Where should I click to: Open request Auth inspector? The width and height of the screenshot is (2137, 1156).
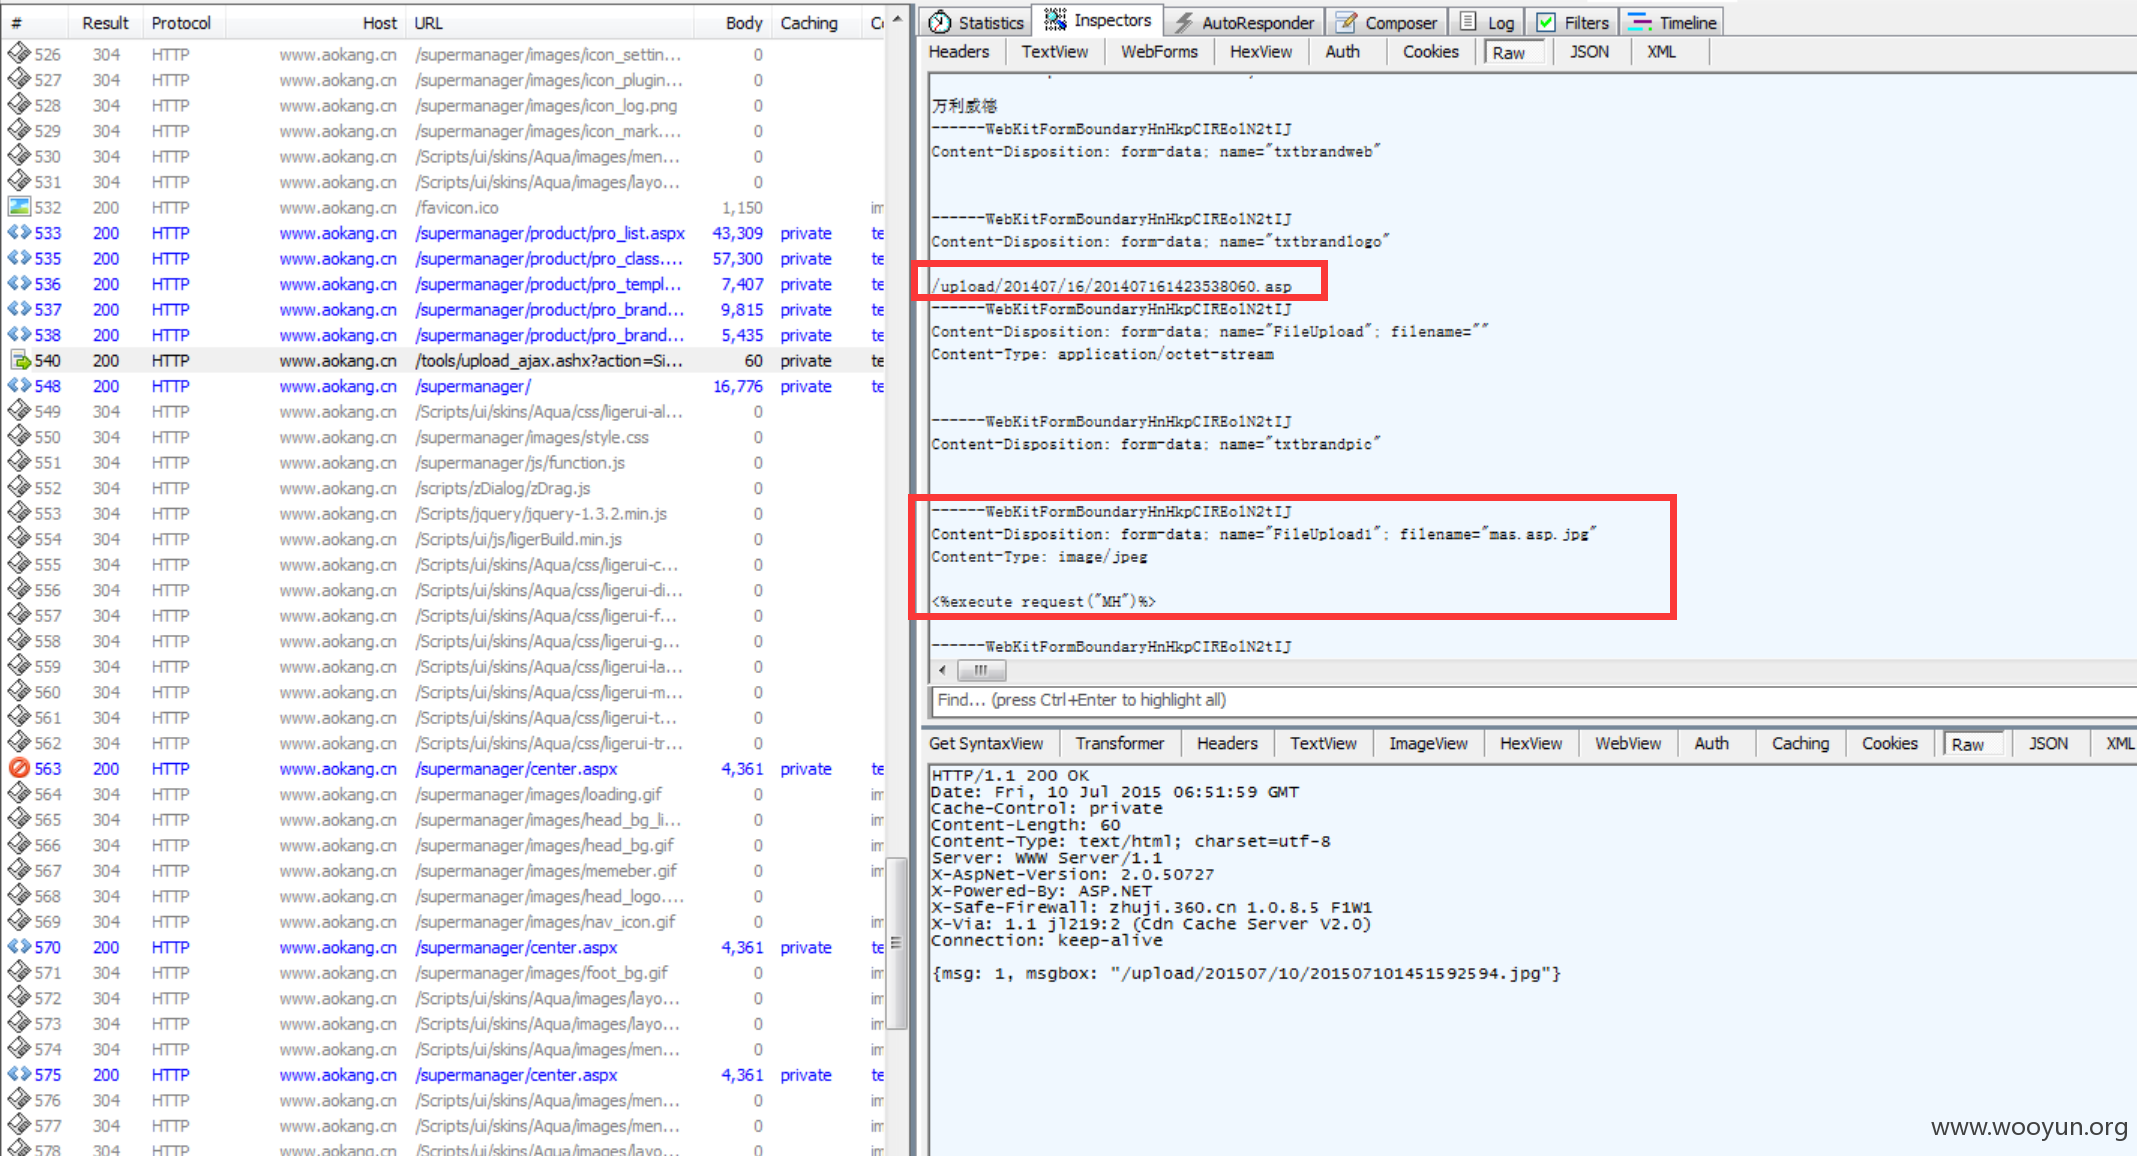click(1342, 52)
